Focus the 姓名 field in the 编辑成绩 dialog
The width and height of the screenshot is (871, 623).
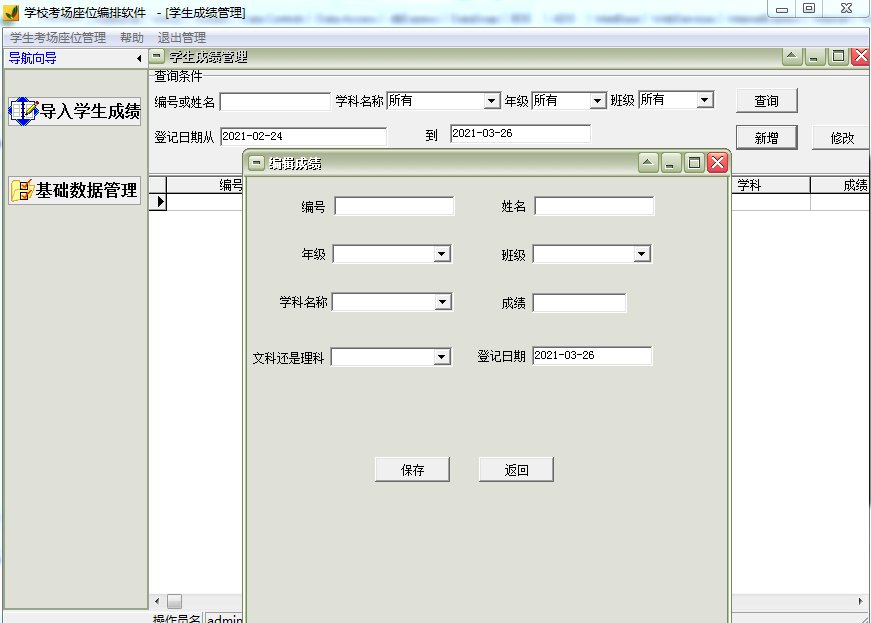594,206
